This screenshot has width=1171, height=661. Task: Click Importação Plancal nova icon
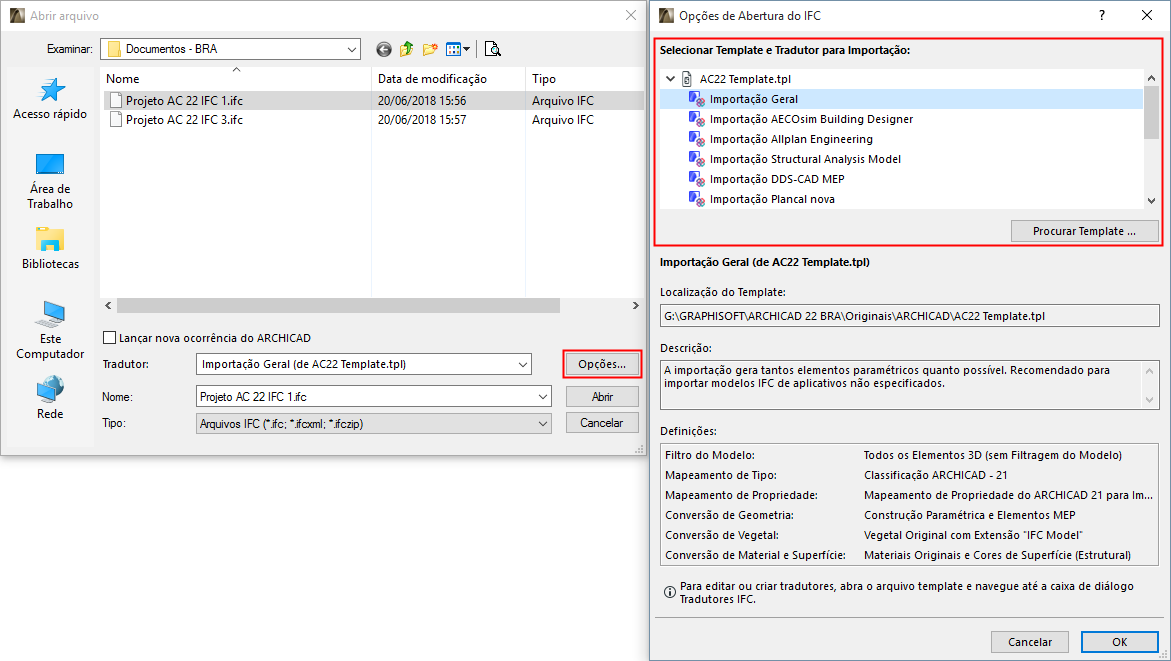tap(697, 199)
